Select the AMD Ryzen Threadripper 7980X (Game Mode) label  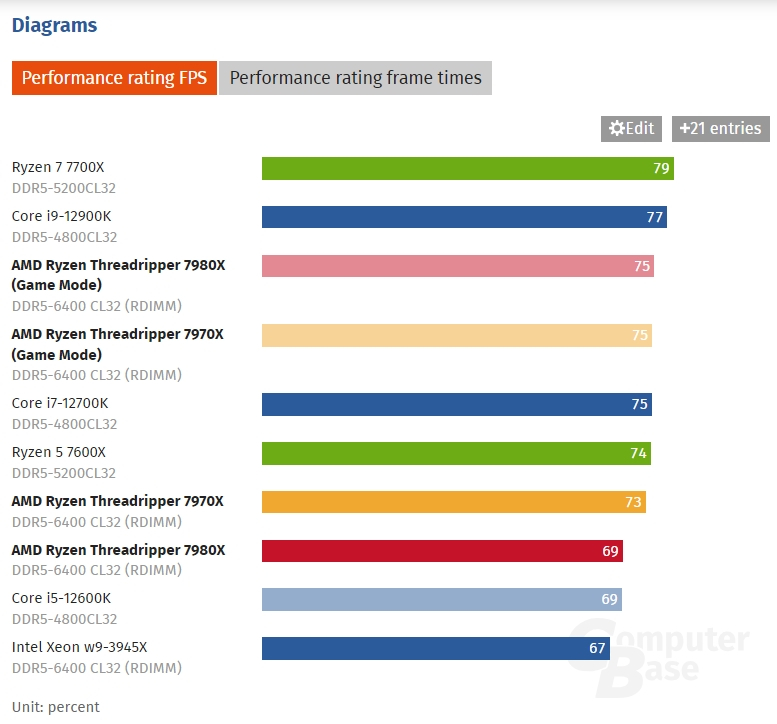point(117,275)
